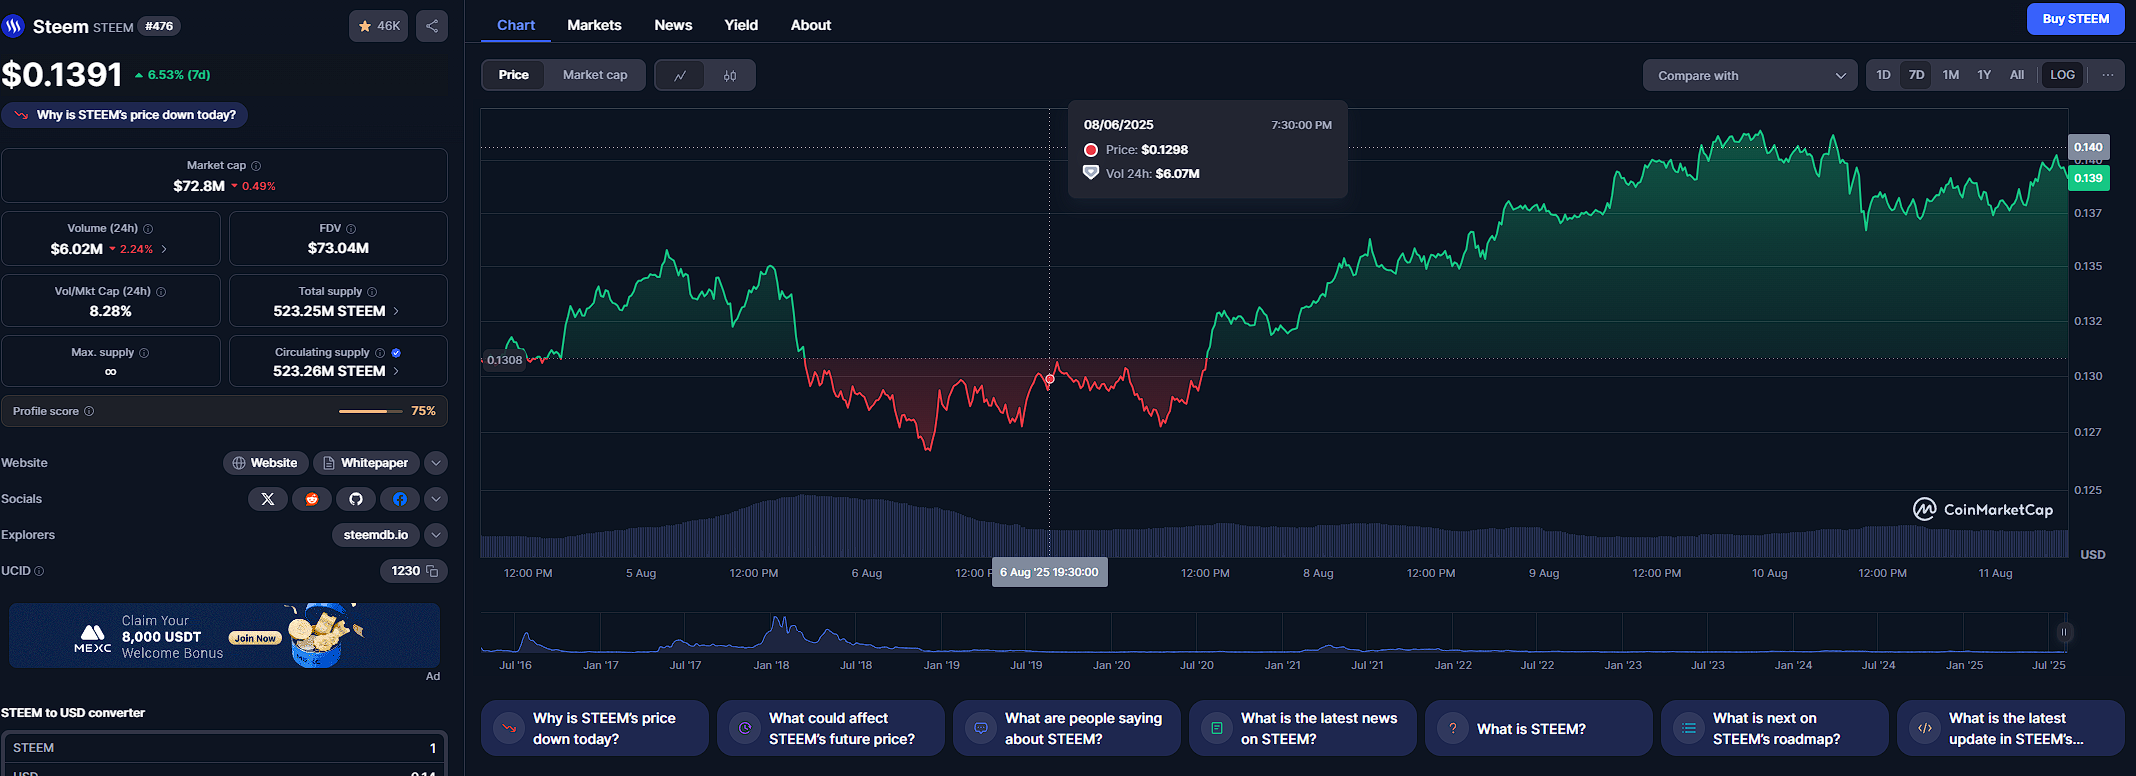The width and height of the screenshot is (2136, 776).
Task: Ask 'What could affect STEEM's future price?'
Action: (831, 728)
